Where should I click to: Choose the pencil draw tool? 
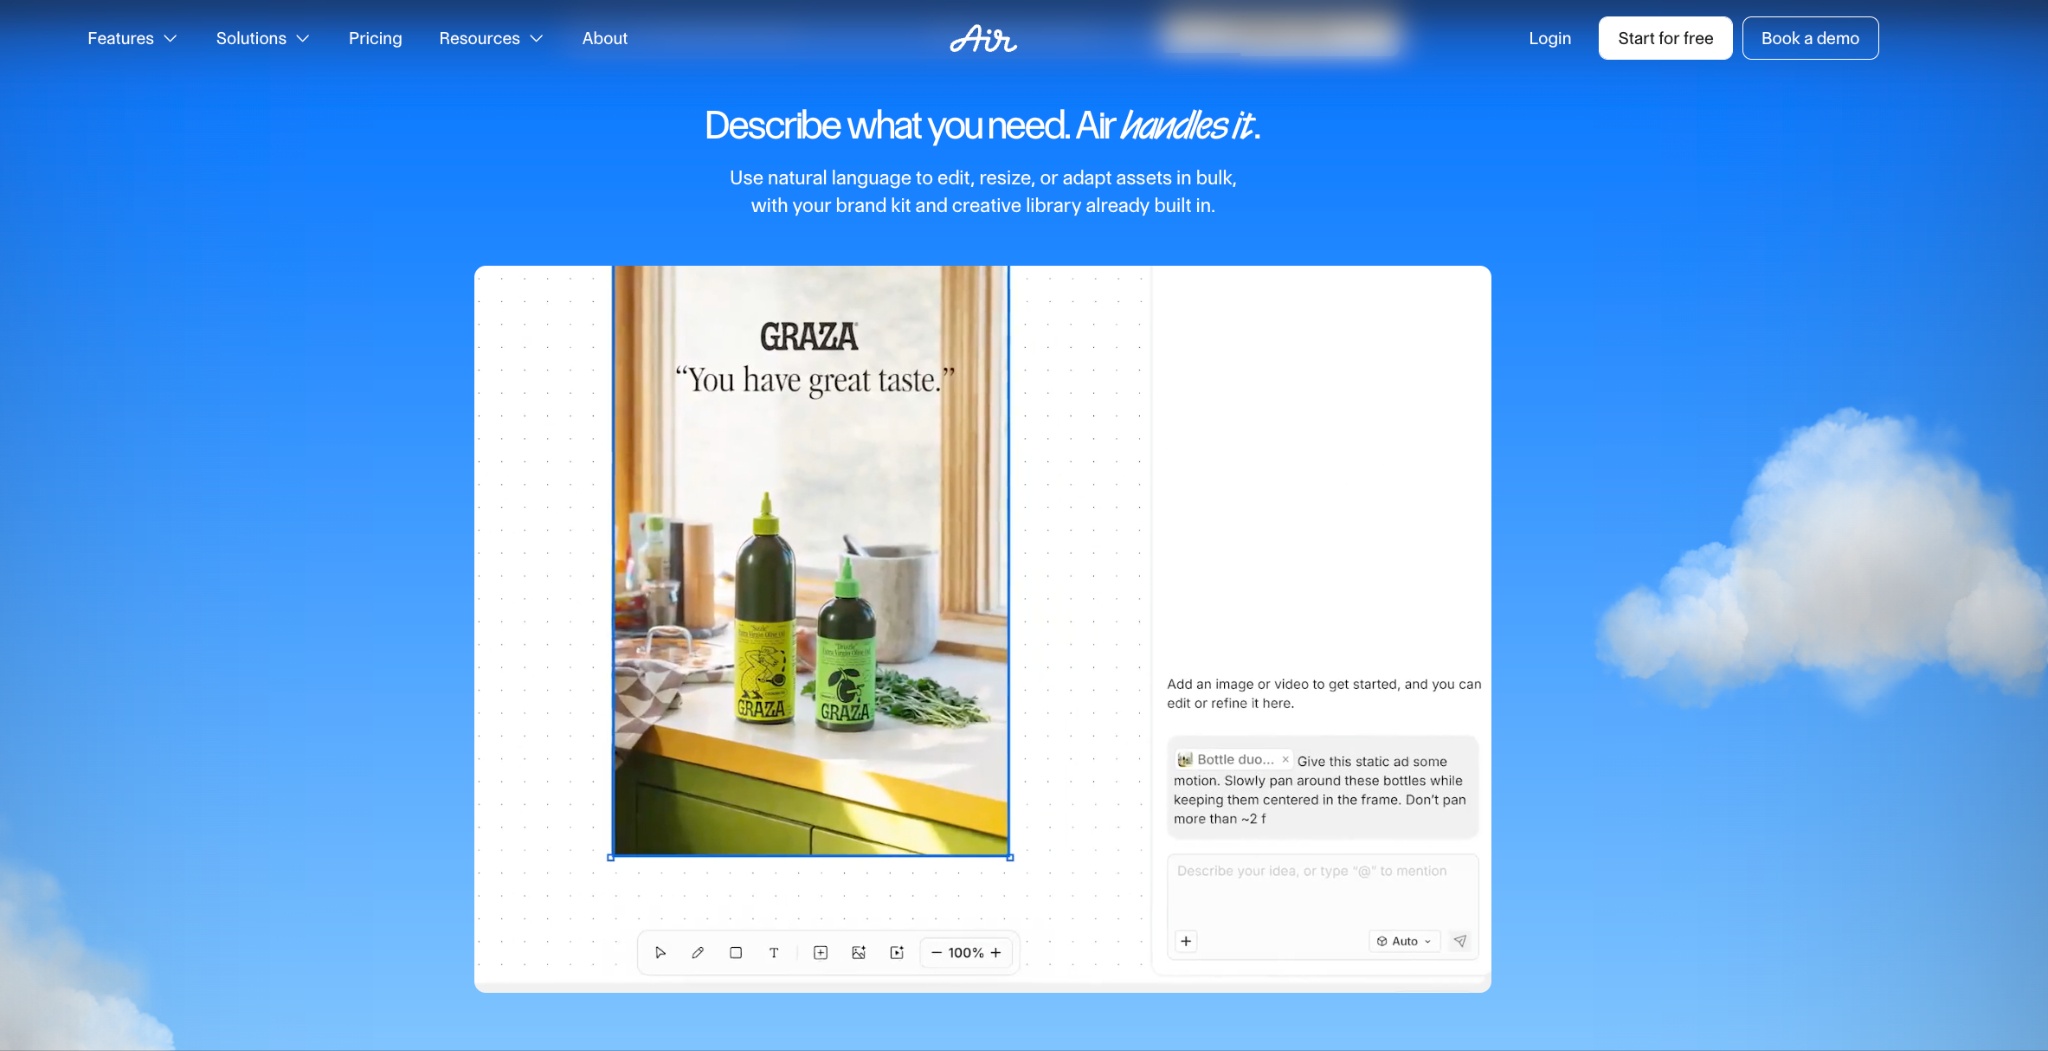pos(698,953)
